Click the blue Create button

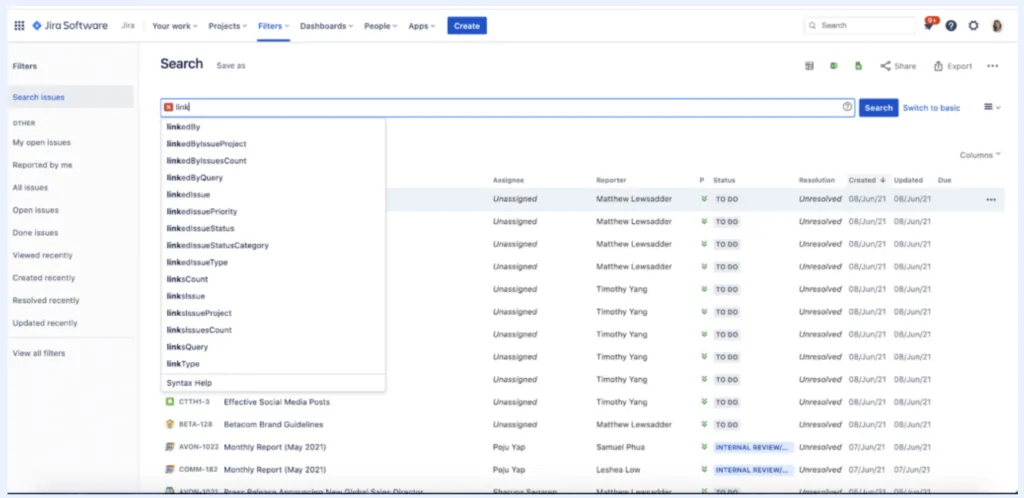click(x=467, y=26)
